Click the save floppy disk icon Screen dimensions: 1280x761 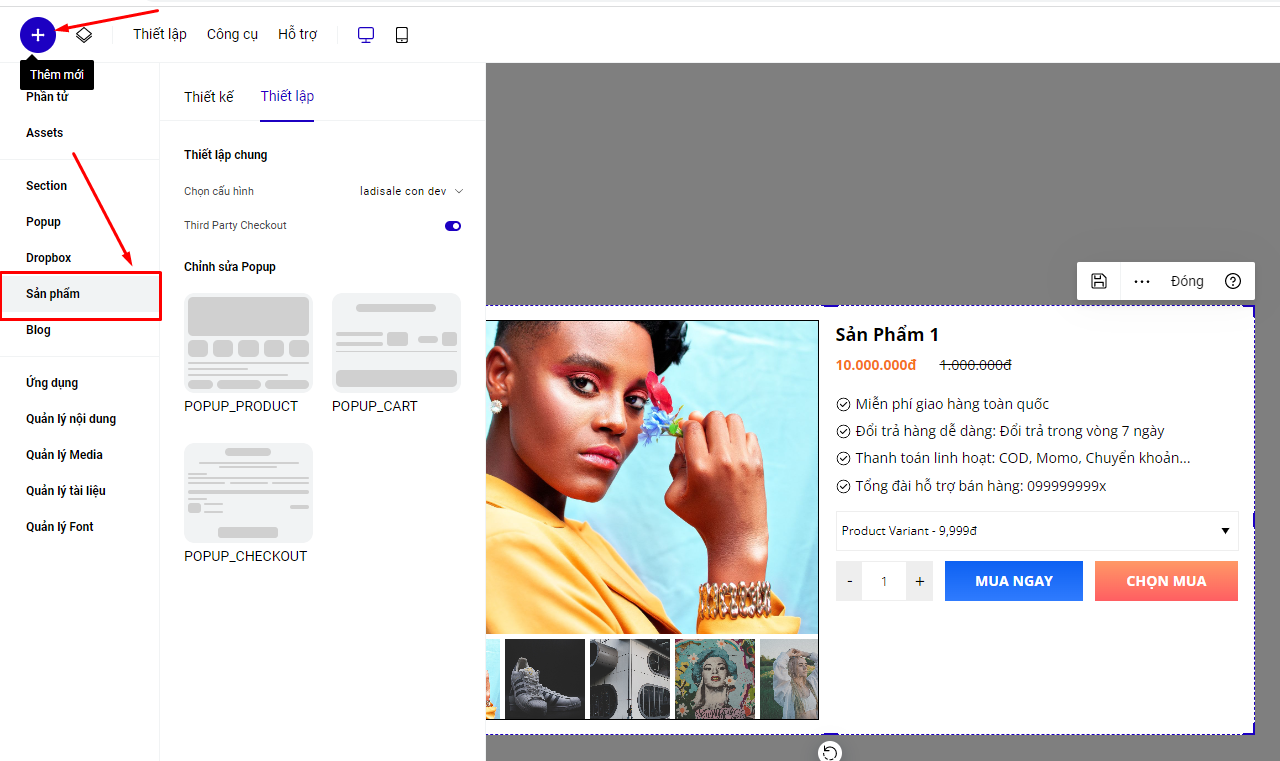coord(1099,281)
